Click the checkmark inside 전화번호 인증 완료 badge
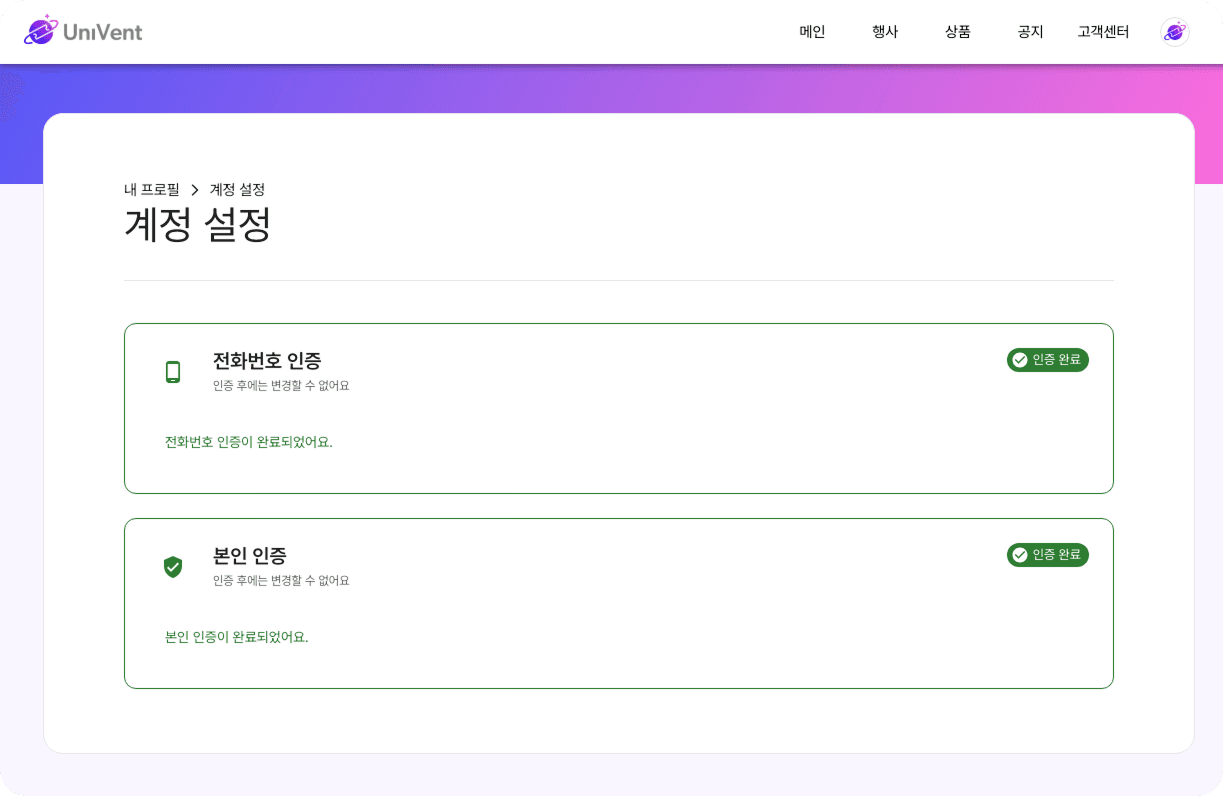The width and height of the screenshot is (1223, 796). (x=1020, y=360)
